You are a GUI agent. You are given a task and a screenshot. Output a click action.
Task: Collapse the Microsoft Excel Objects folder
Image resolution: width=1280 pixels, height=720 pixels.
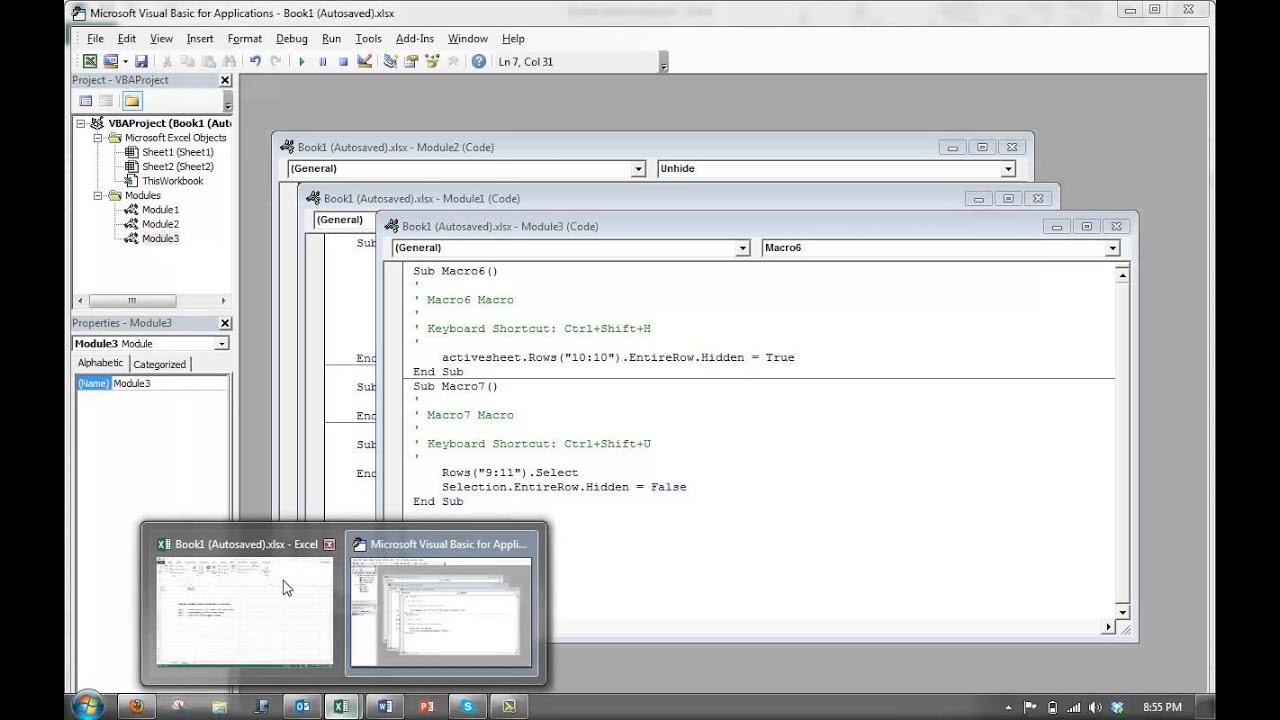coord(99,138)
